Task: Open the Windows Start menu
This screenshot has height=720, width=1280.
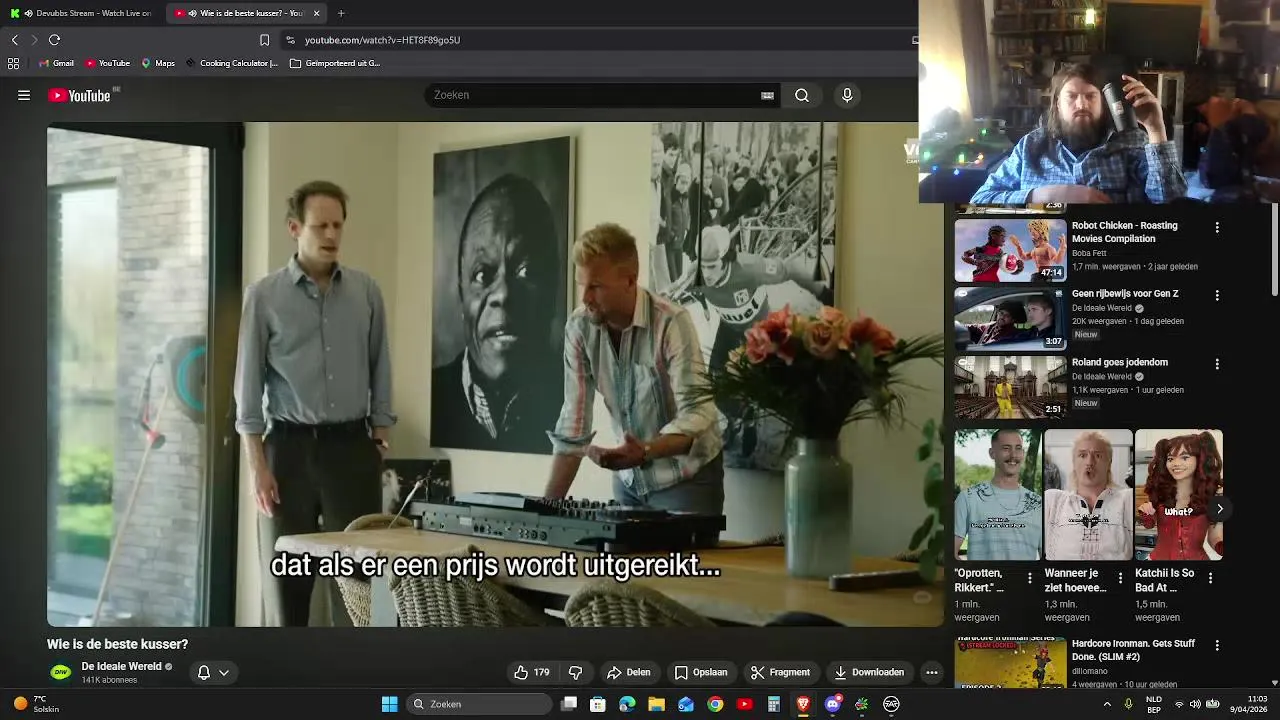Action: (x=389, y=704)
